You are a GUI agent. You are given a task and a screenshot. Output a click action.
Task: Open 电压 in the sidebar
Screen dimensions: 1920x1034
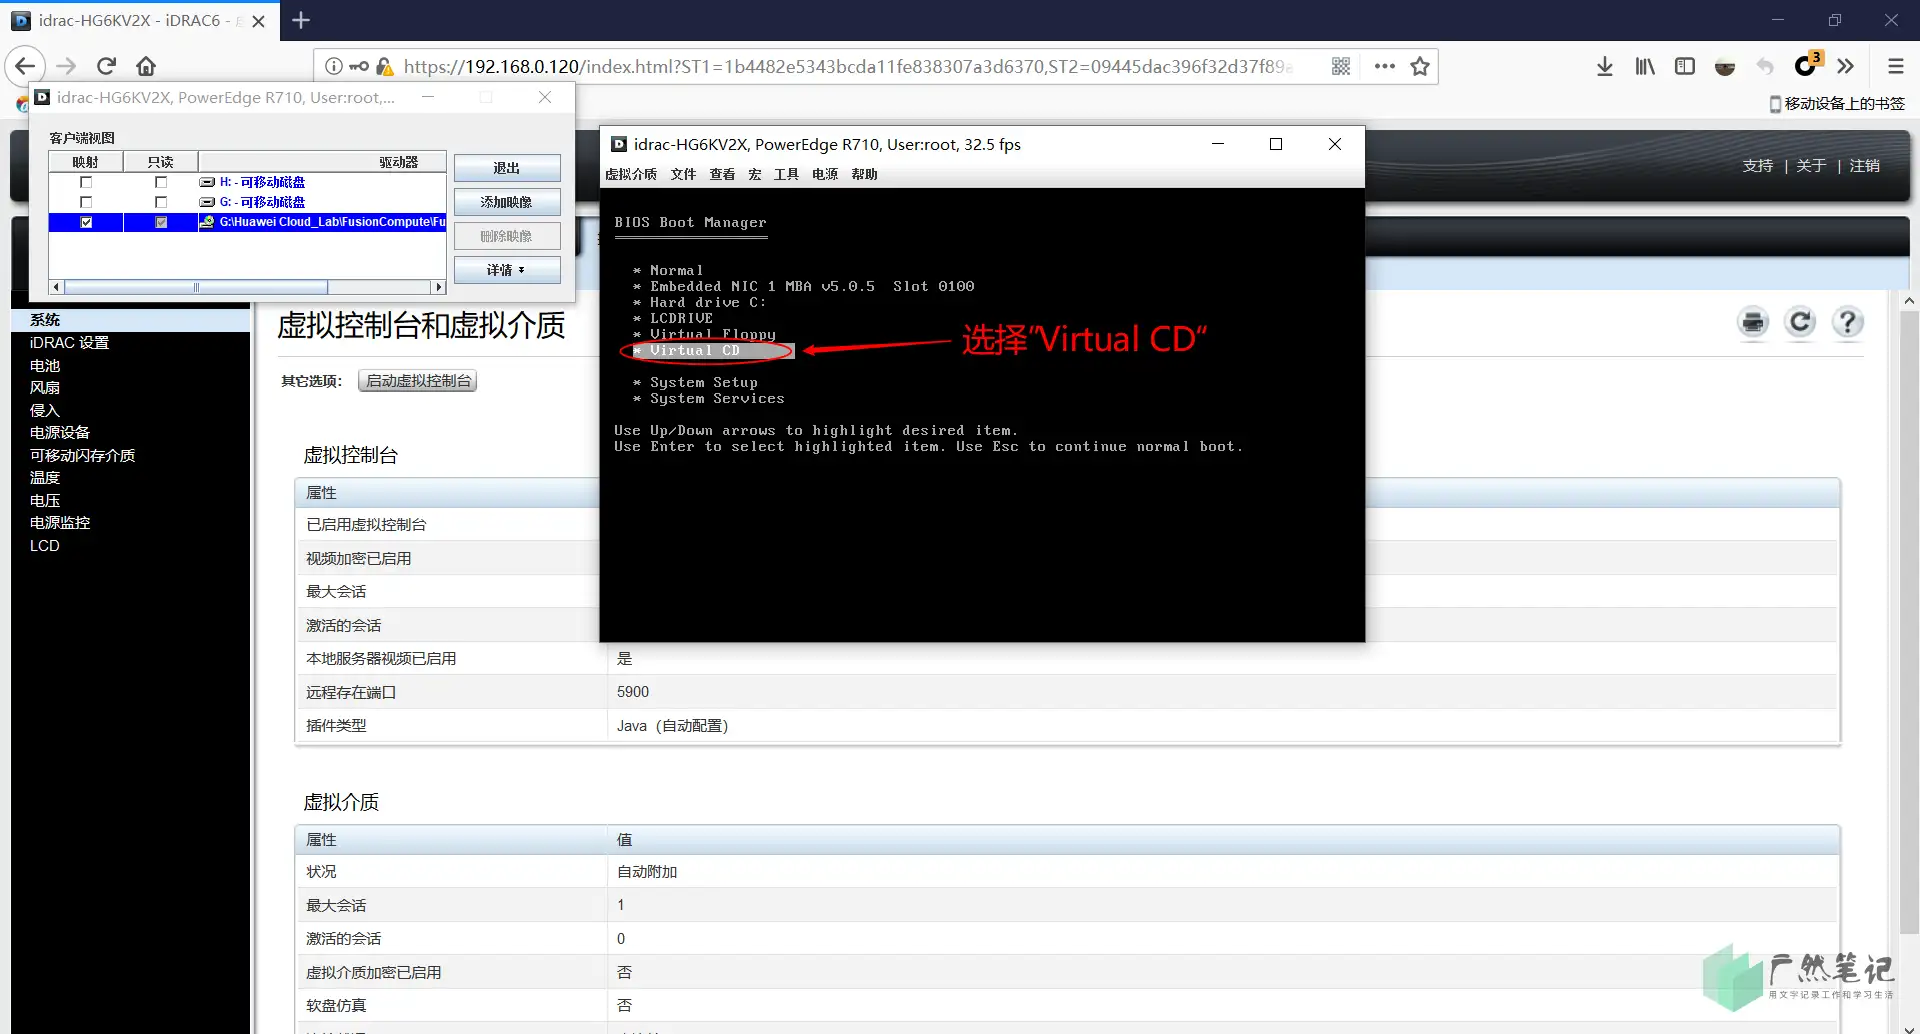coord(45,500)
